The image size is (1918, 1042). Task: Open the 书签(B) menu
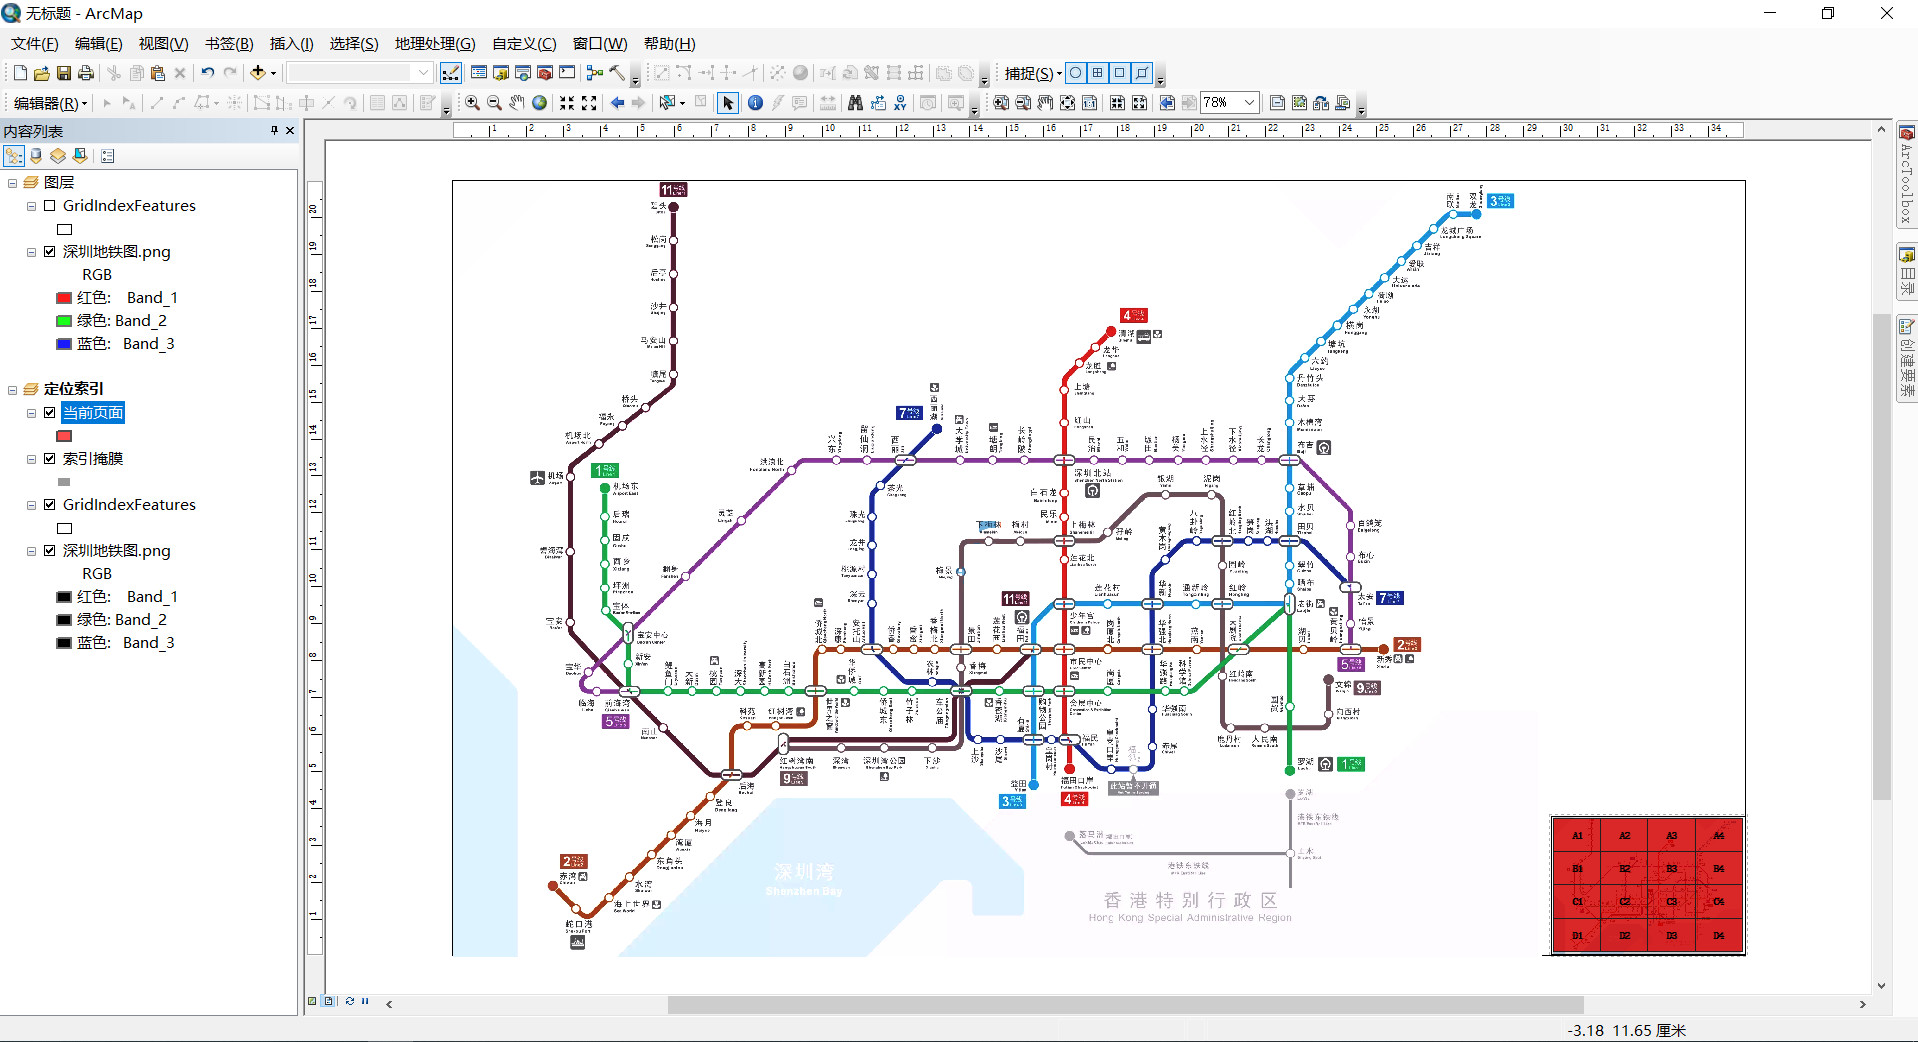tap(229, 44)
